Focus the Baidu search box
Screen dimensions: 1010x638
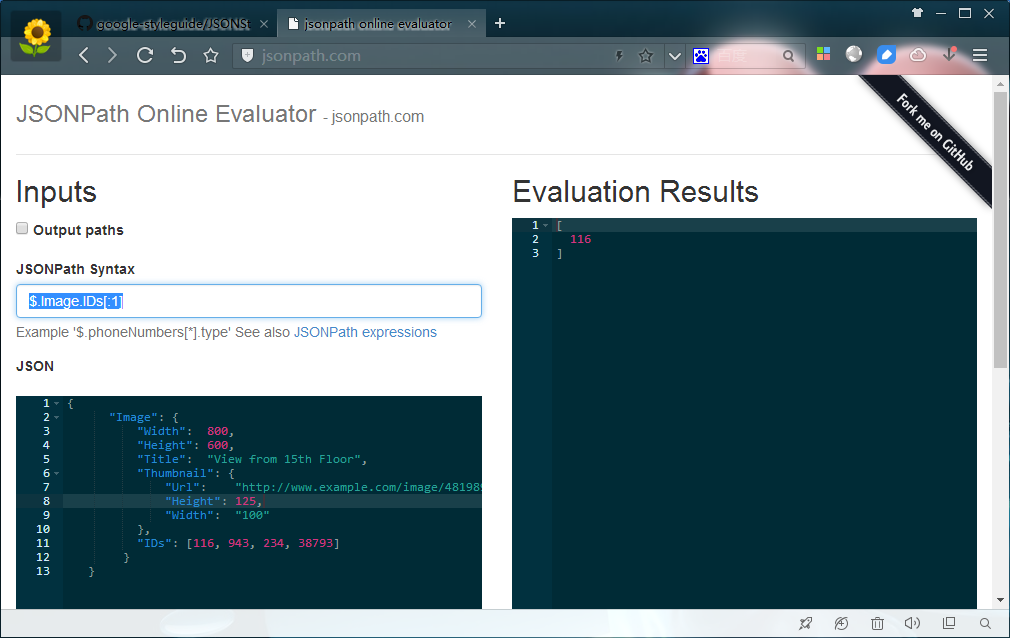point(747,56)
